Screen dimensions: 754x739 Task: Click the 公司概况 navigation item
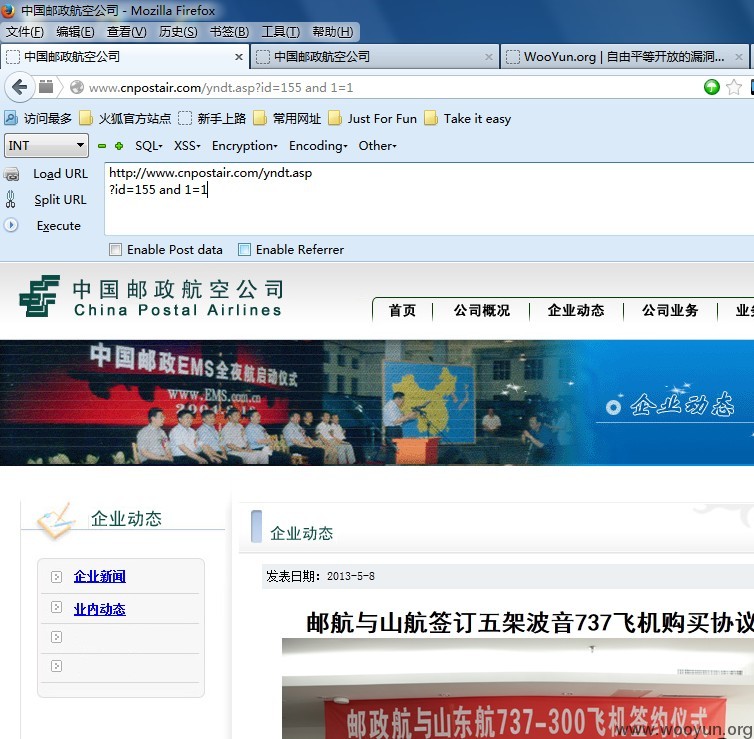[x=481, y=311]
